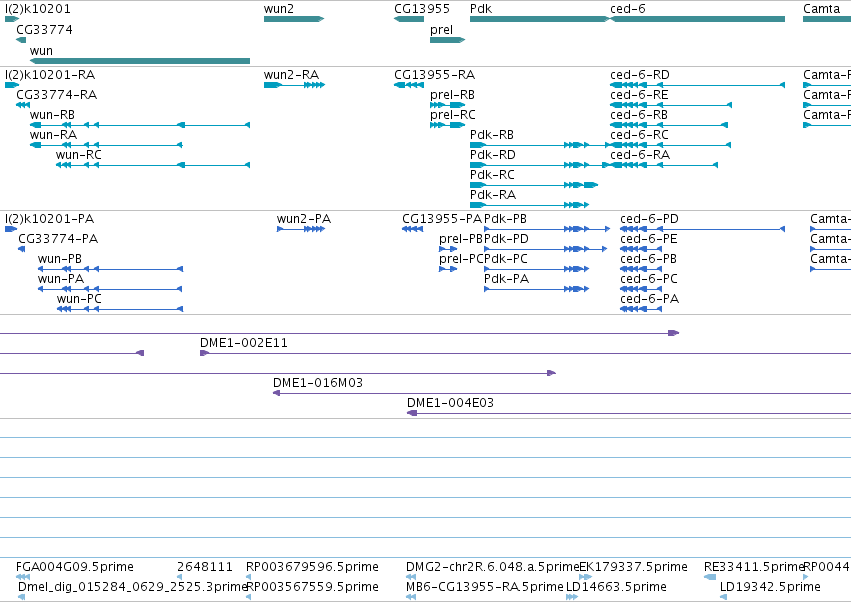
Task: Select the DME1-016M03 BAC label
Action: click(317, 383)
